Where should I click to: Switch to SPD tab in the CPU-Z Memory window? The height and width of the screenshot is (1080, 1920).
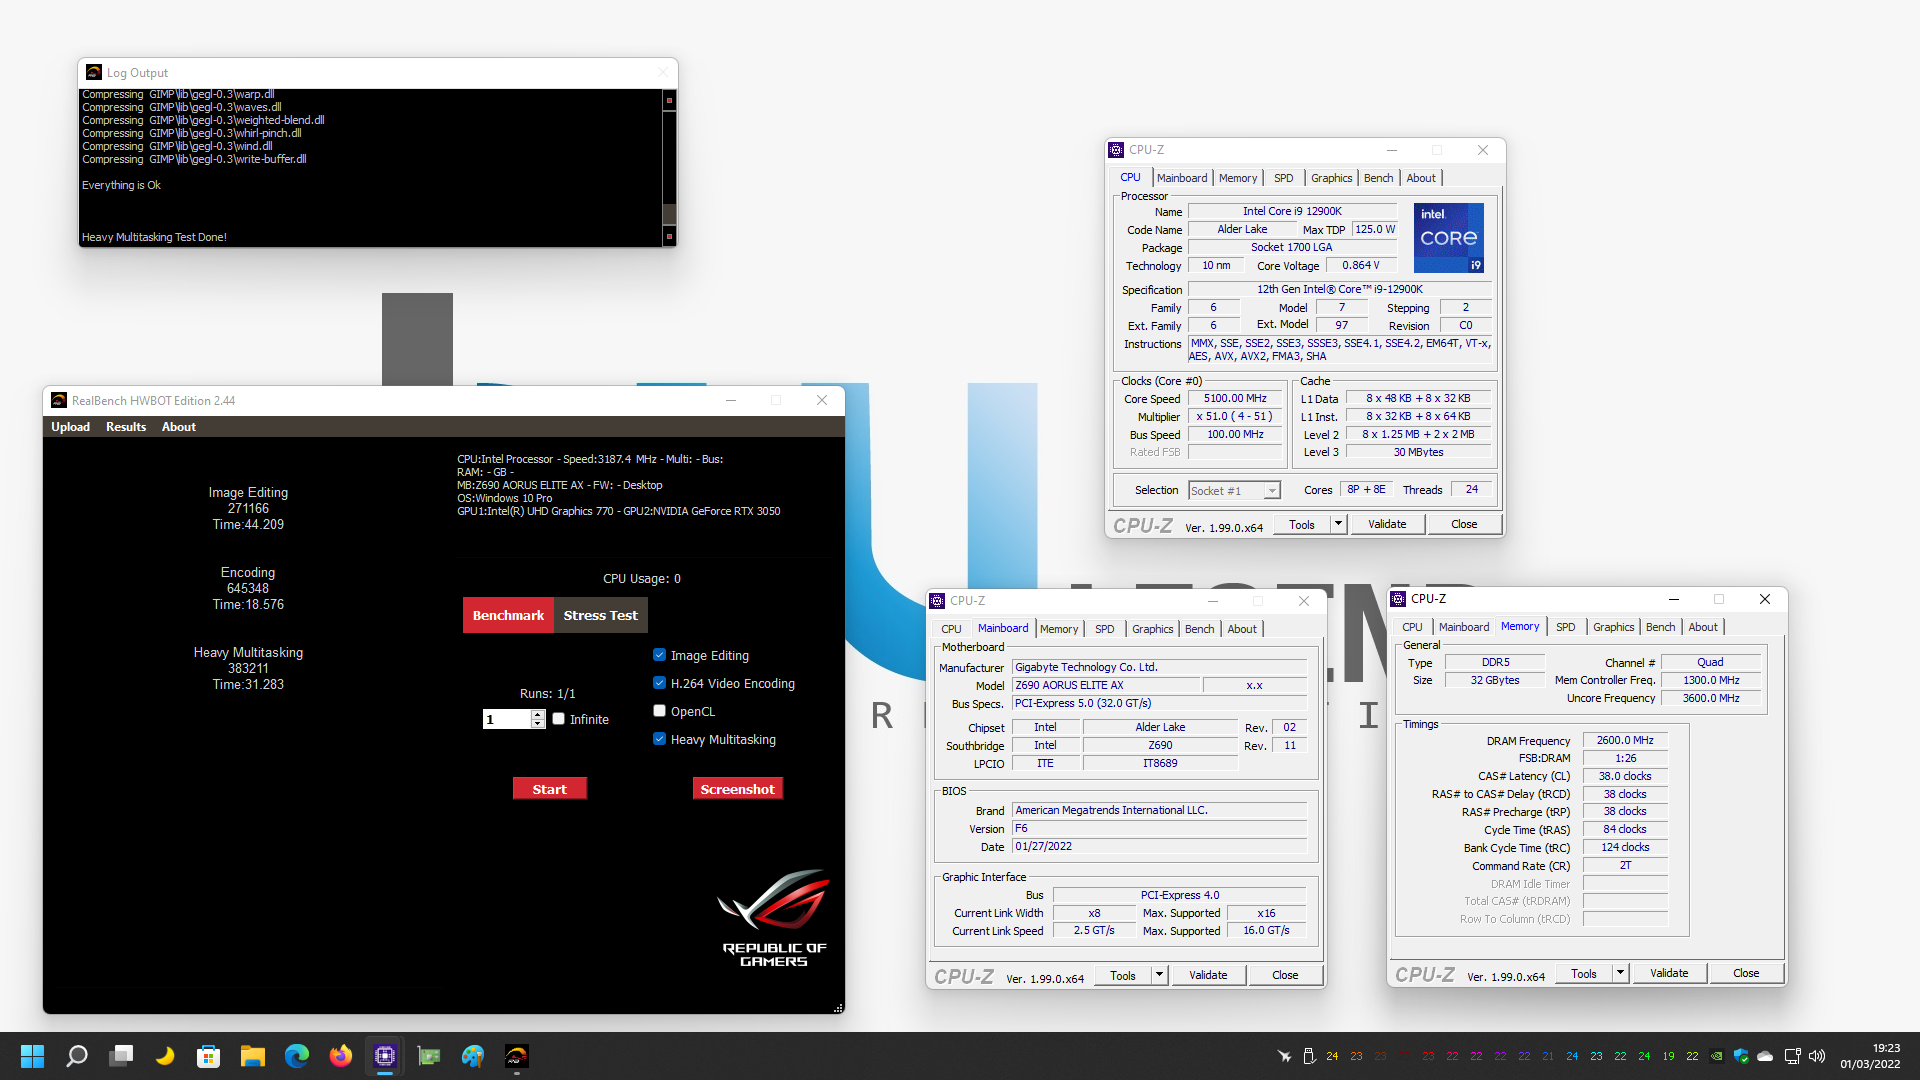[x=1565, y=627]
